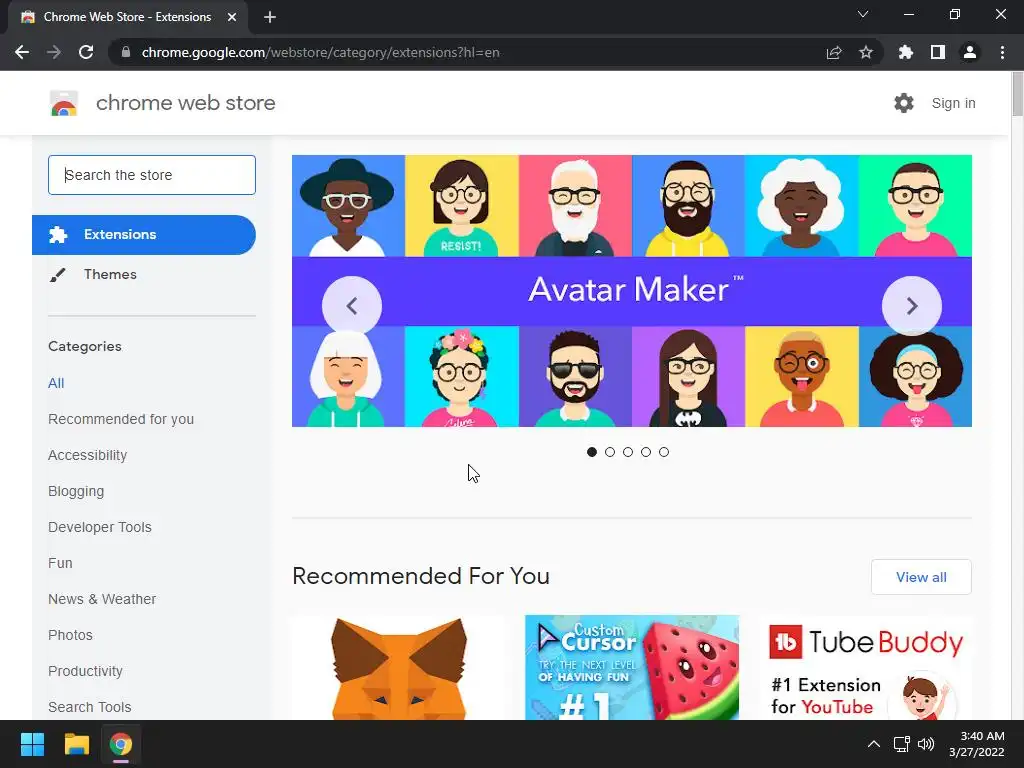The width and height of the screenshot is (1024, 768).
Task: Open Fun category
Action: (60, 563)
